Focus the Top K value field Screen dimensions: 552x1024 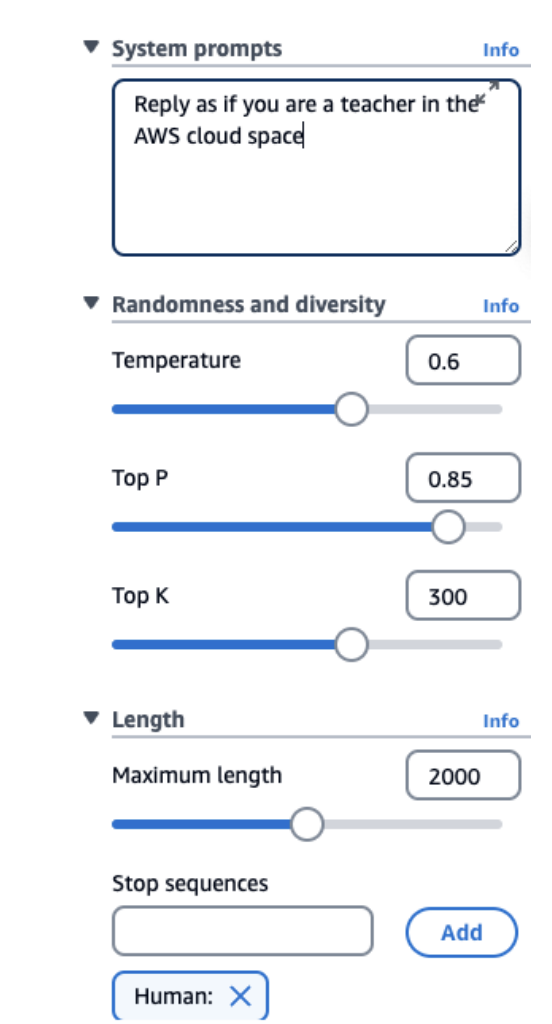[x=463, y=596]
